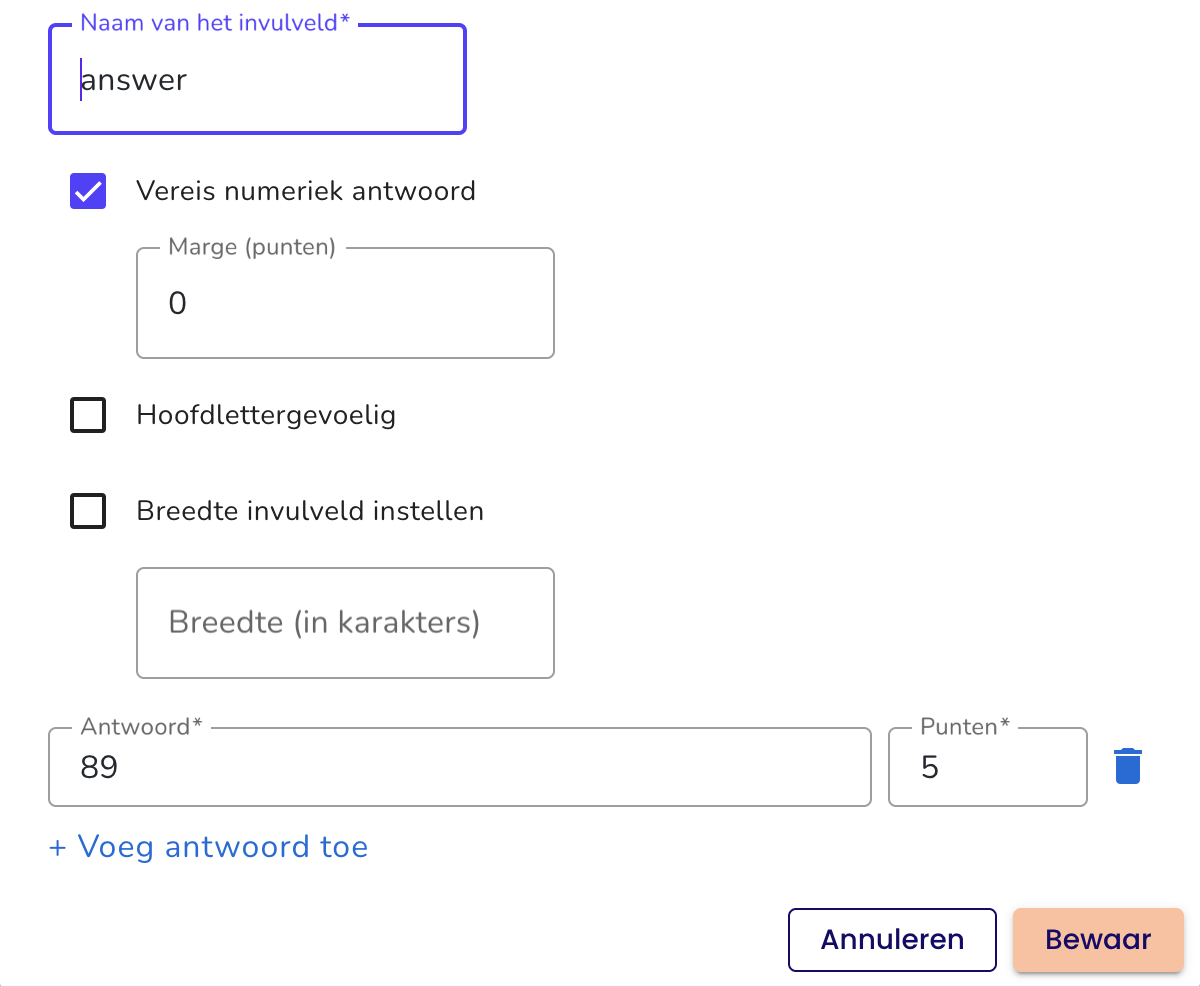Screen dimensions: 1200x986
Task: Click the Breedte invulveld instellen label text
Action: (310, 511)
